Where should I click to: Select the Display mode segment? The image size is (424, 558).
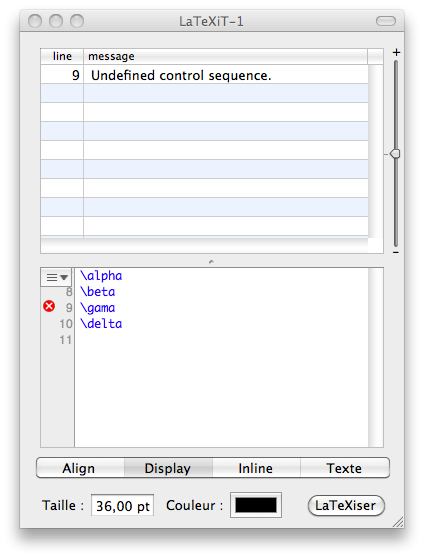(x=168, y=468)
